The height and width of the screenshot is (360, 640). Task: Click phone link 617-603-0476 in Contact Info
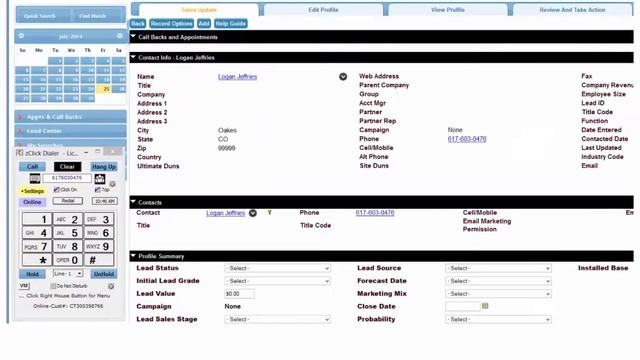coord(467,139)
